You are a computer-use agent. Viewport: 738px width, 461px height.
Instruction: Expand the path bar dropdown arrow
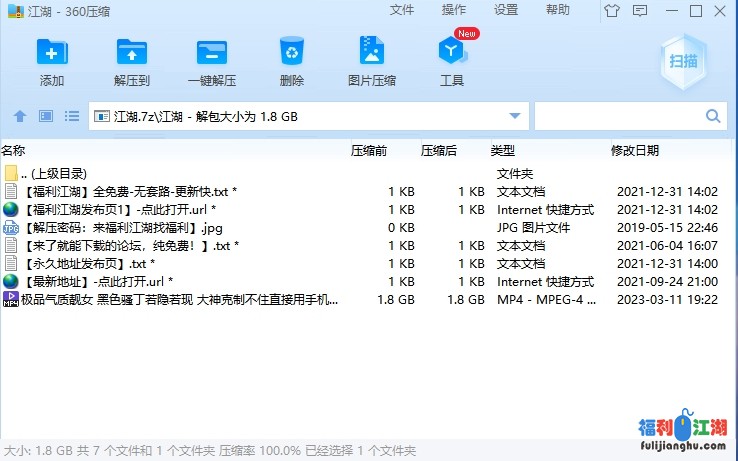pos(515,116)
